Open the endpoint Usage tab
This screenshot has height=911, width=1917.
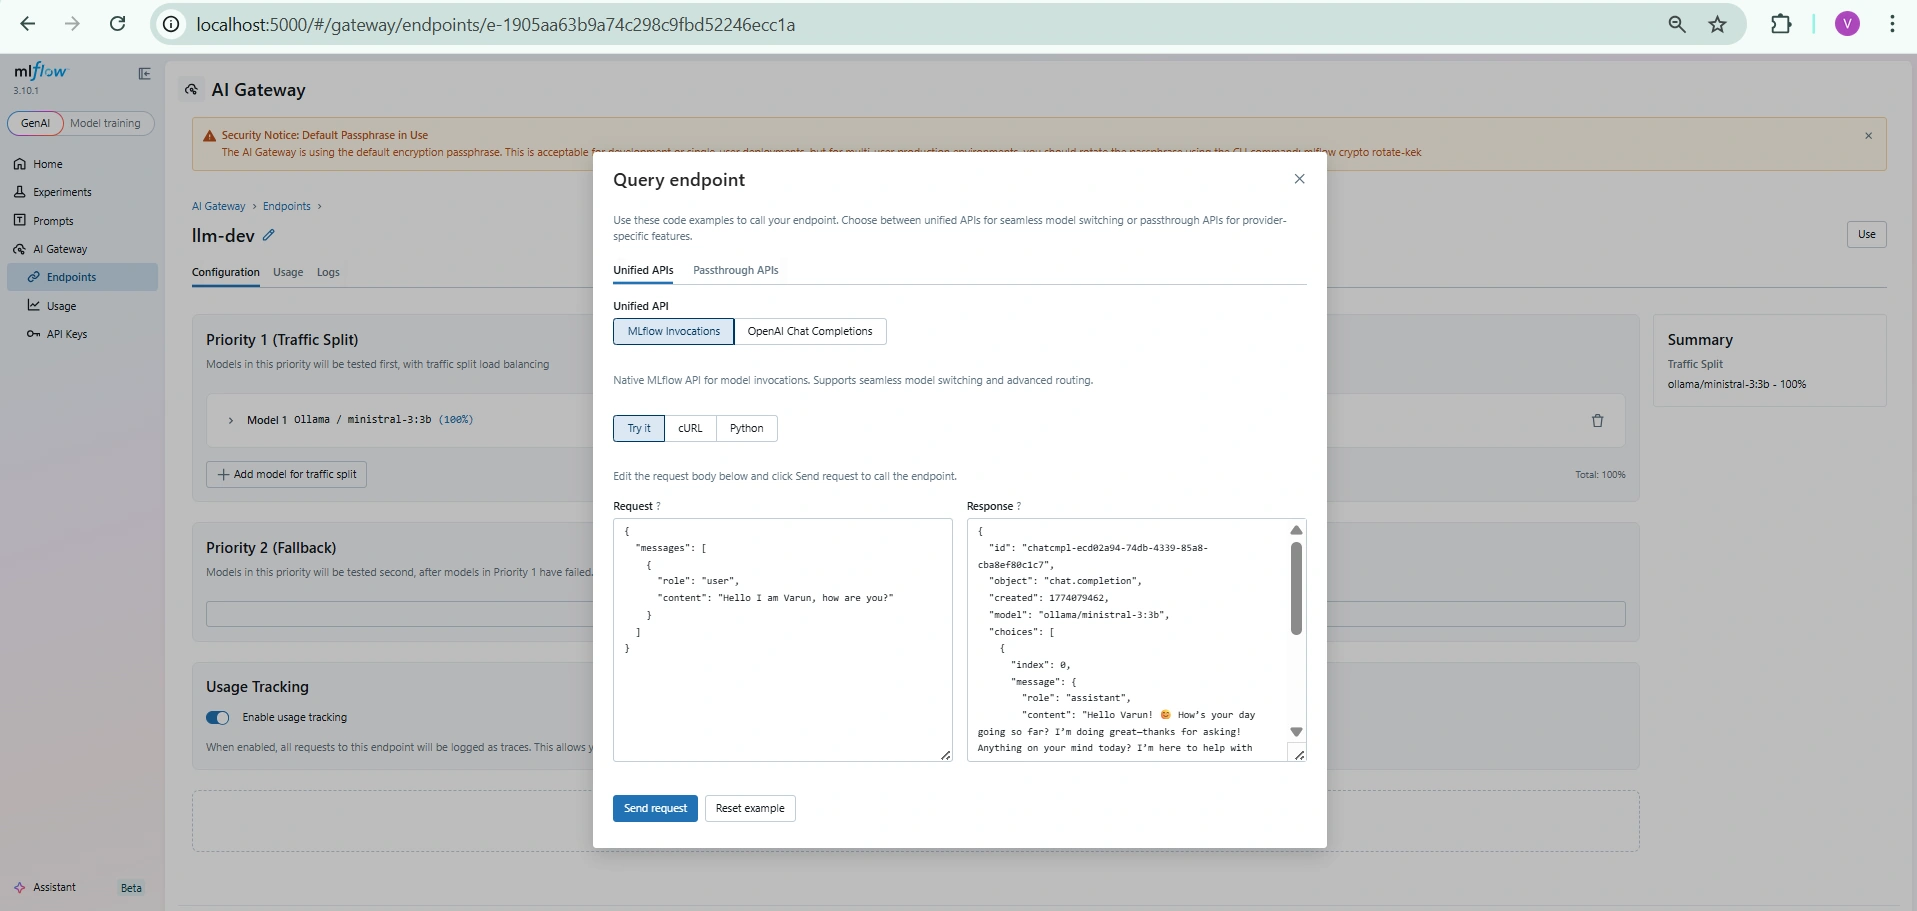point(288,272)
